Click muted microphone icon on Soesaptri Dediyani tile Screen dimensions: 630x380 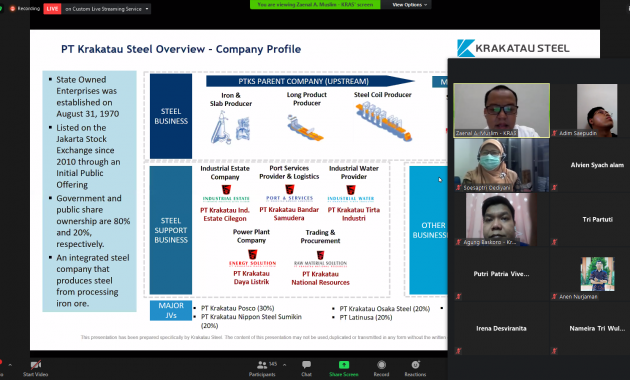click(458, 188)
